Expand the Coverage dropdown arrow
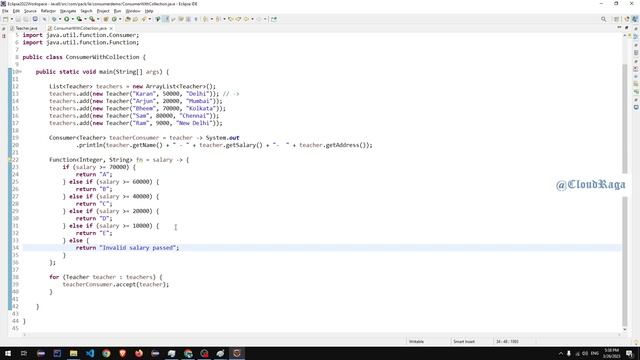640x360 pixels. 85,19
